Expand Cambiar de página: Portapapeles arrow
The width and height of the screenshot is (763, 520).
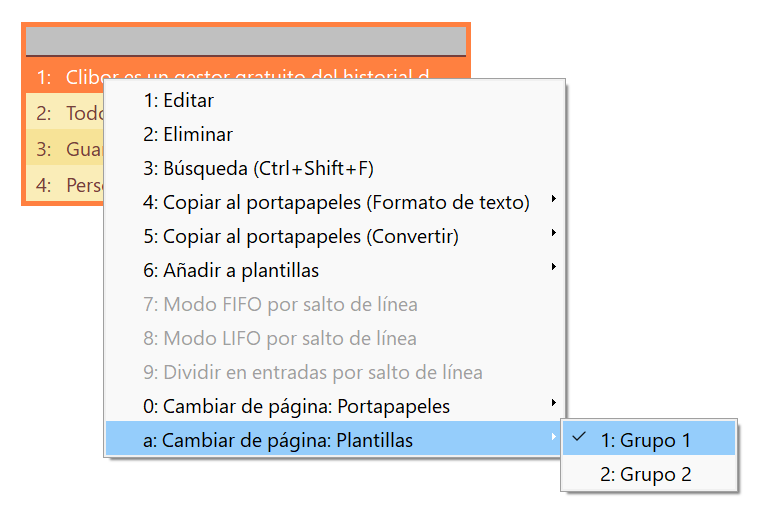(x=553, y=403)
